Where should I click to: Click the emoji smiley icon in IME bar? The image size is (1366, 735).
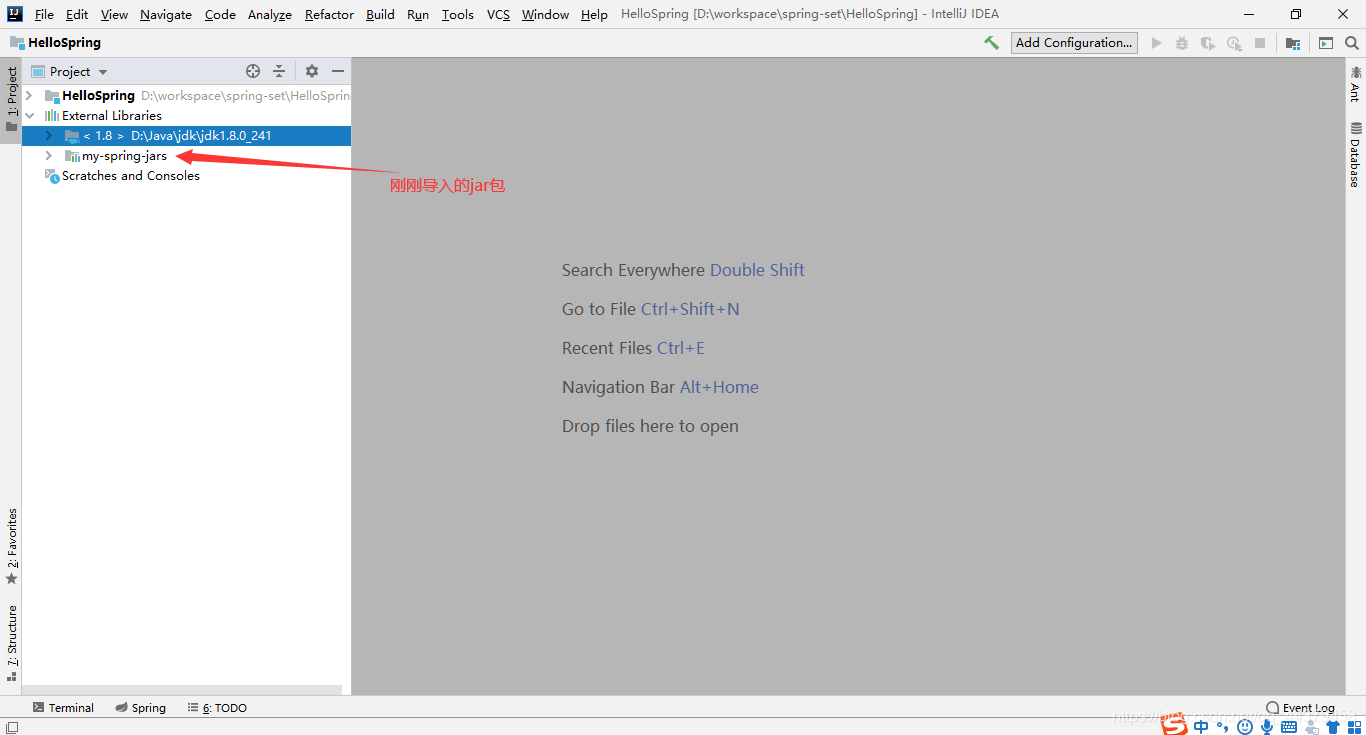pos(1245,726)
